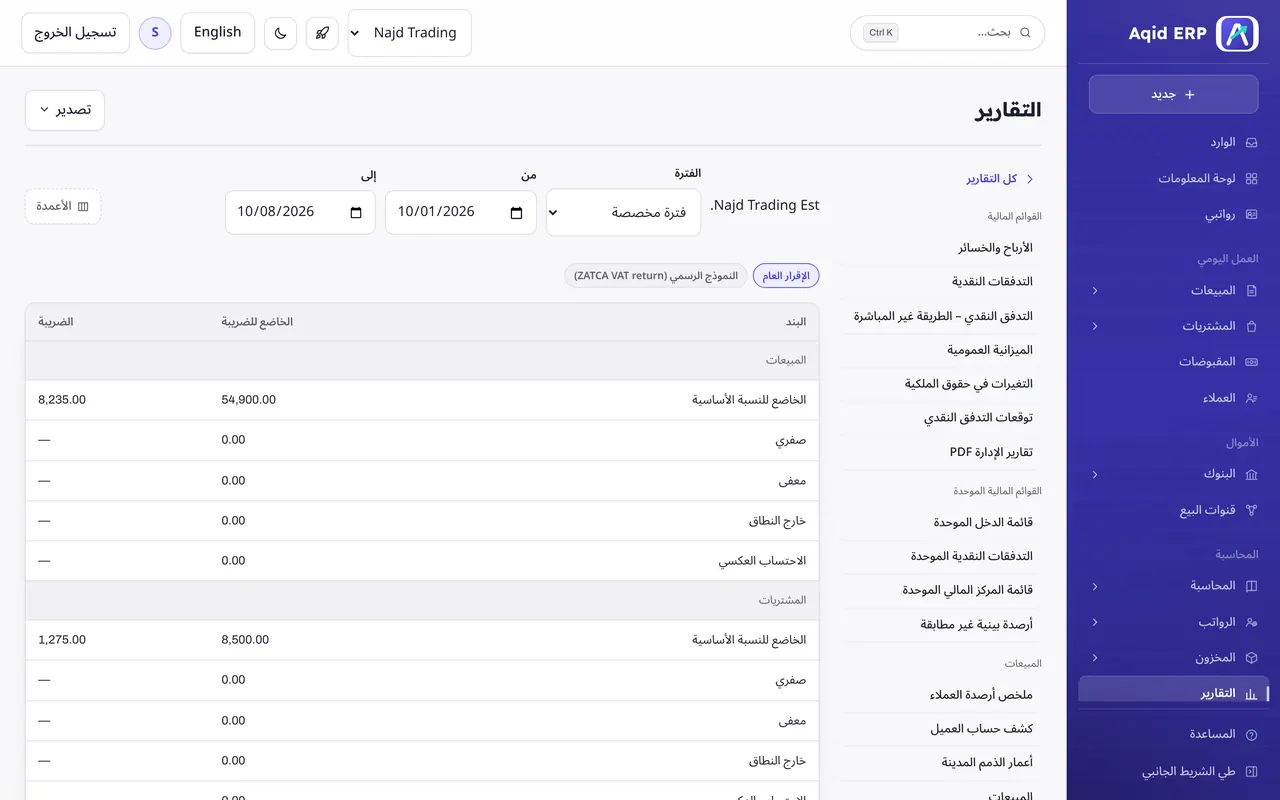Click the rocket launch icon
Image resolution: width=1280 pixels, height=800 pixels.
pos(322,33)
